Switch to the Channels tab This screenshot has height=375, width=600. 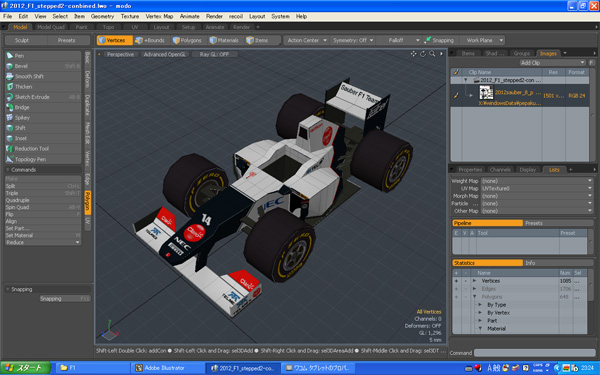click(500, 170)
